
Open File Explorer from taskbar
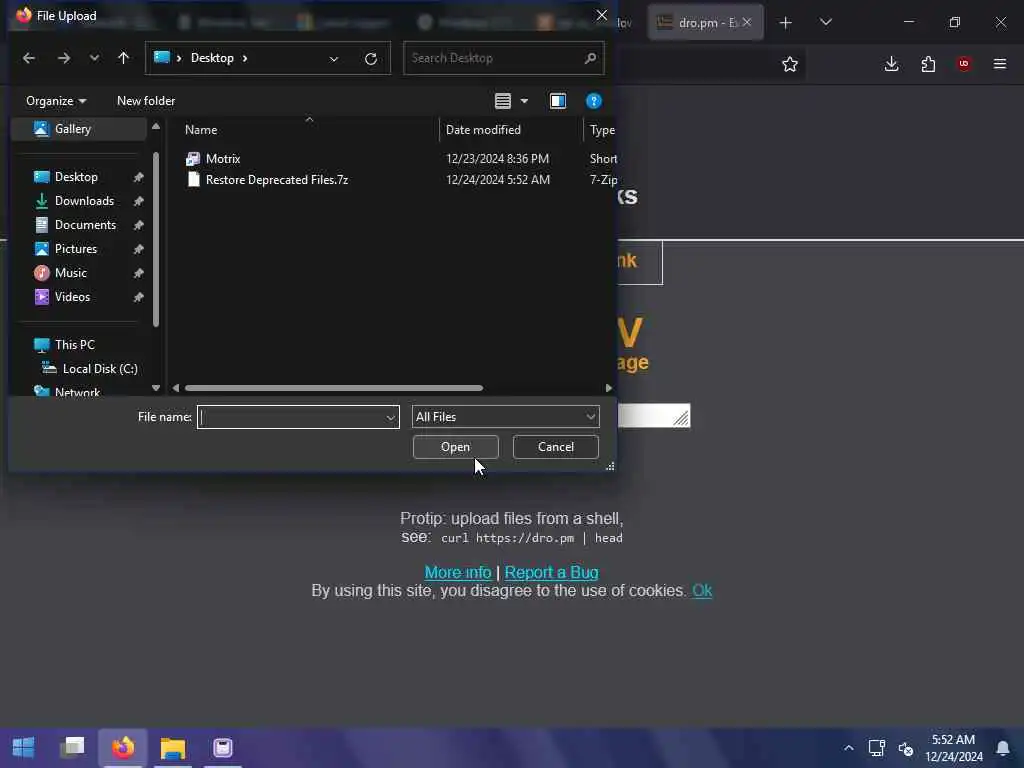(173, 748)
